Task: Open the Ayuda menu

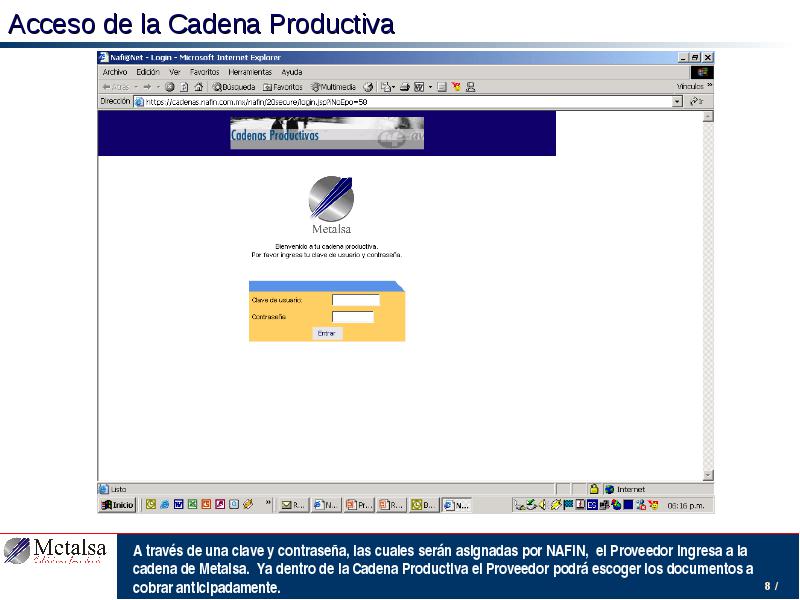Action: tap(292, 72)
